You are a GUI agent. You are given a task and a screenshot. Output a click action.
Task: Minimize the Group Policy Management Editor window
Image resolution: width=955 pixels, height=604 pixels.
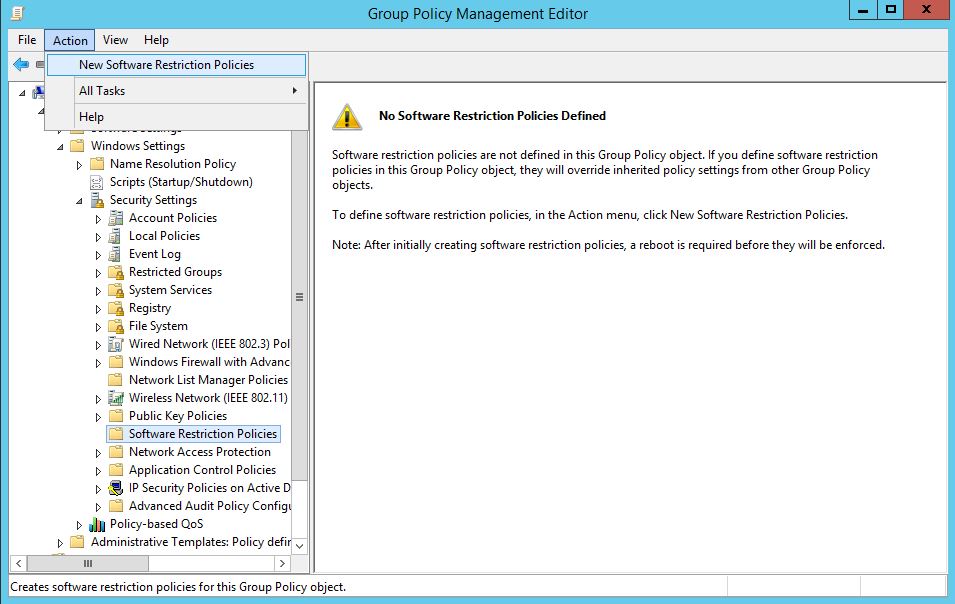tap(862, 10)
